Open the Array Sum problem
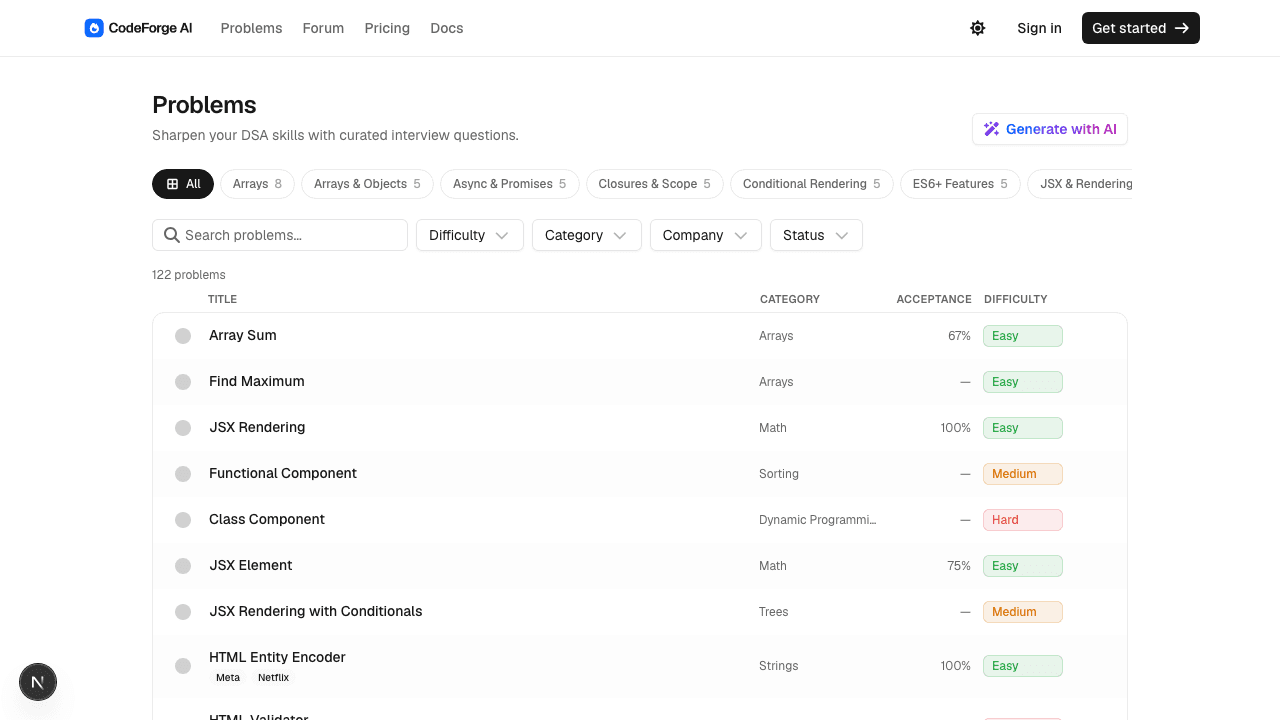The image size is (1280, 720). (243, 335)
